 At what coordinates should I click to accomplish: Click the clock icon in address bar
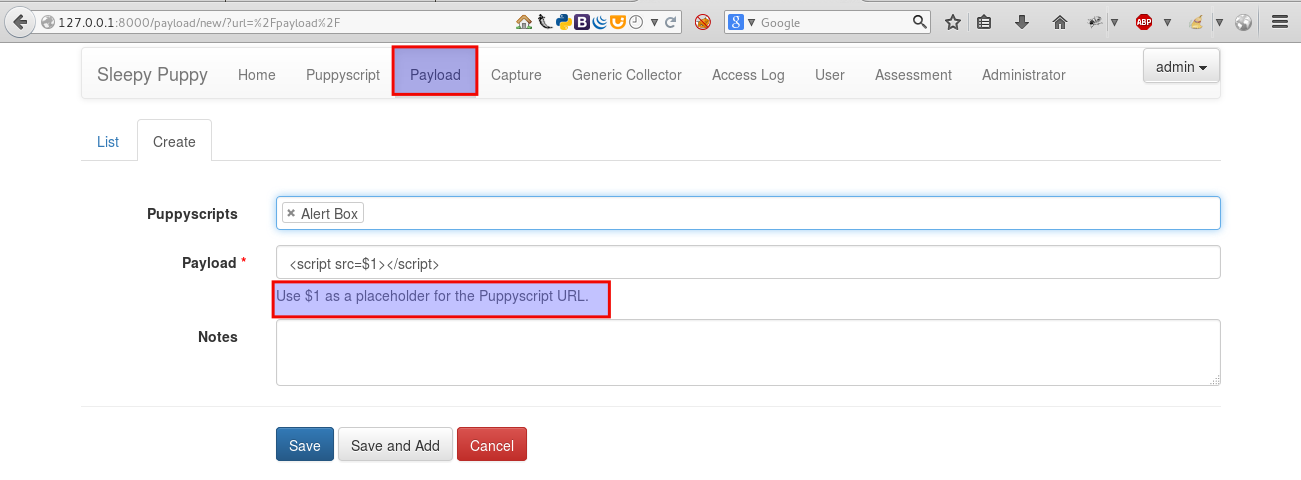pos(636,21)
